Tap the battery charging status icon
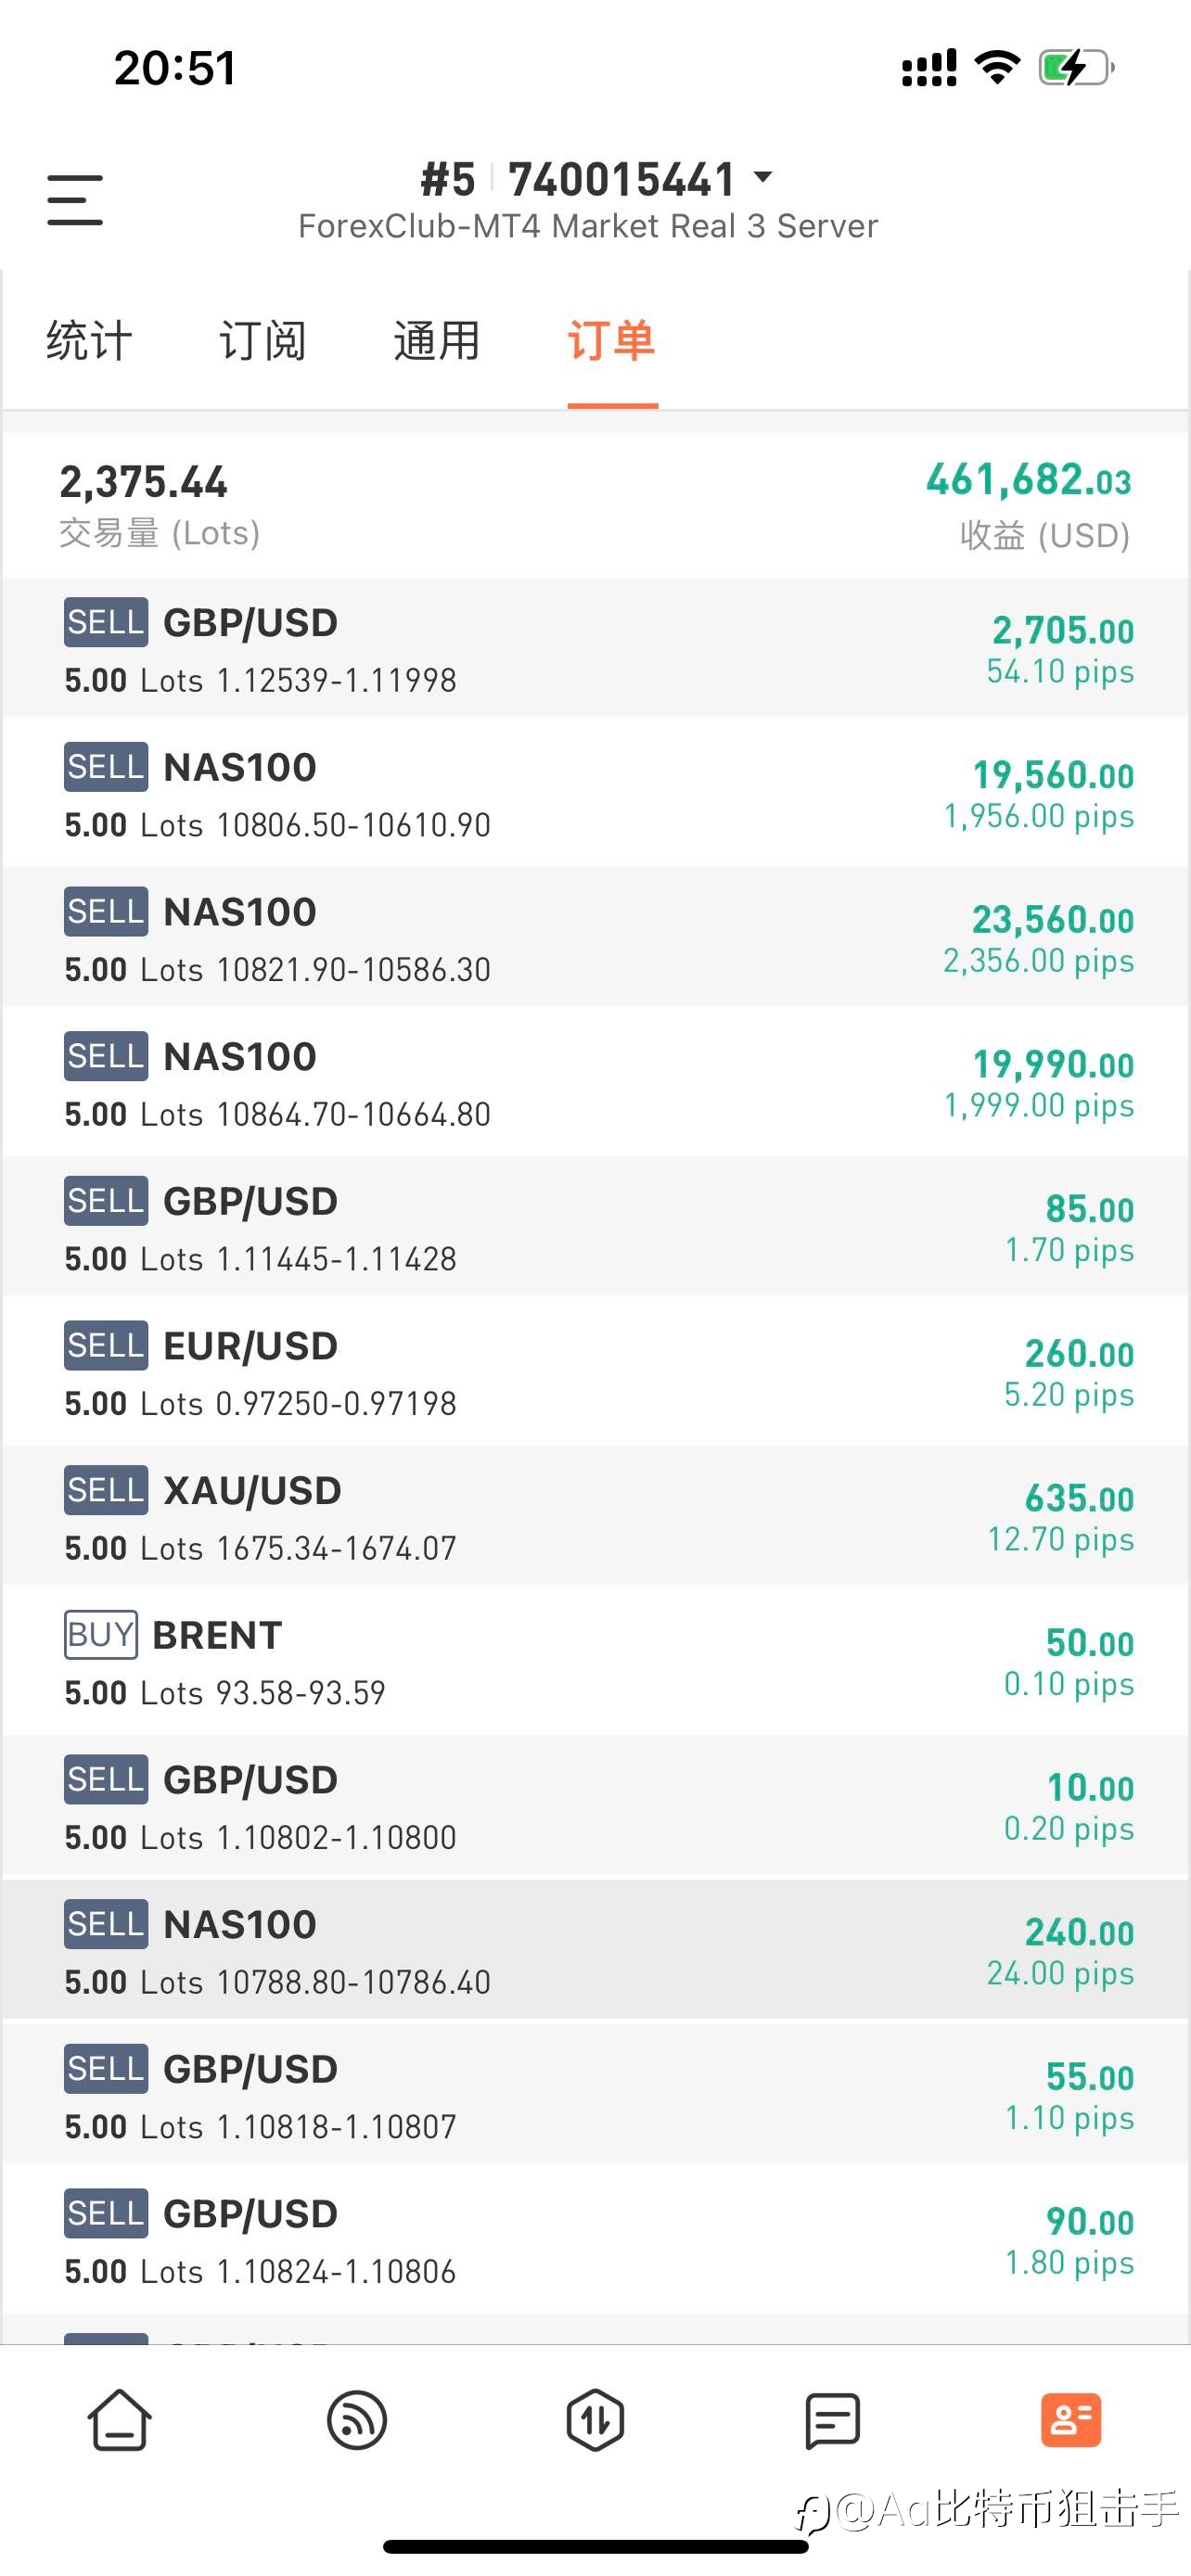 click(1076, 68)
